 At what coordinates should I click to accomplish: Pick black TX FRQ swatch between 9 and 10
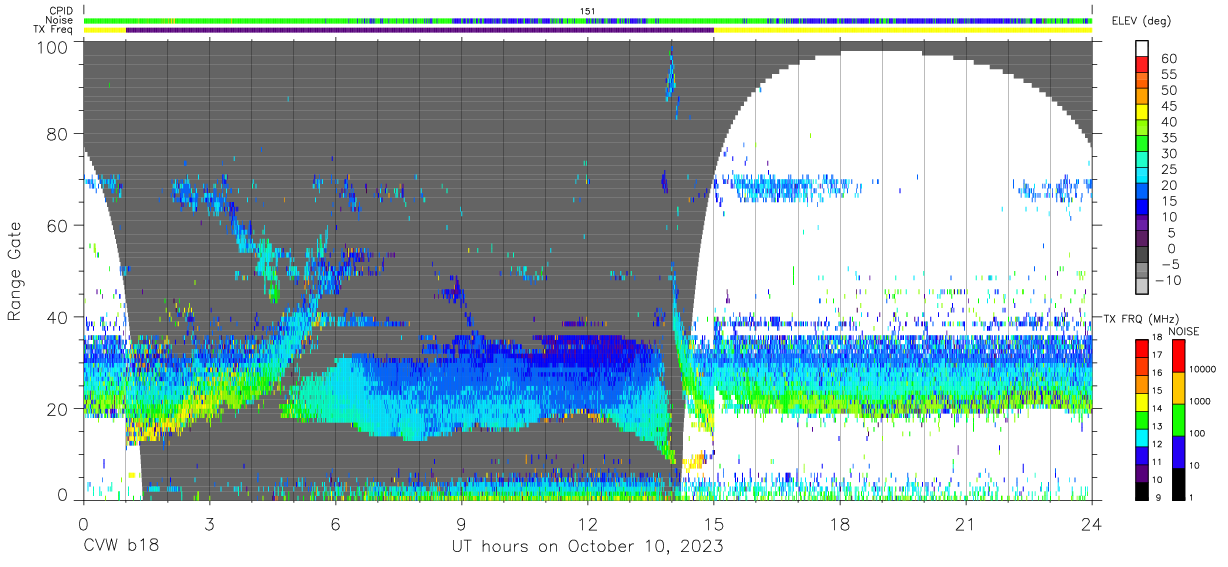(x=1144, y=491)
